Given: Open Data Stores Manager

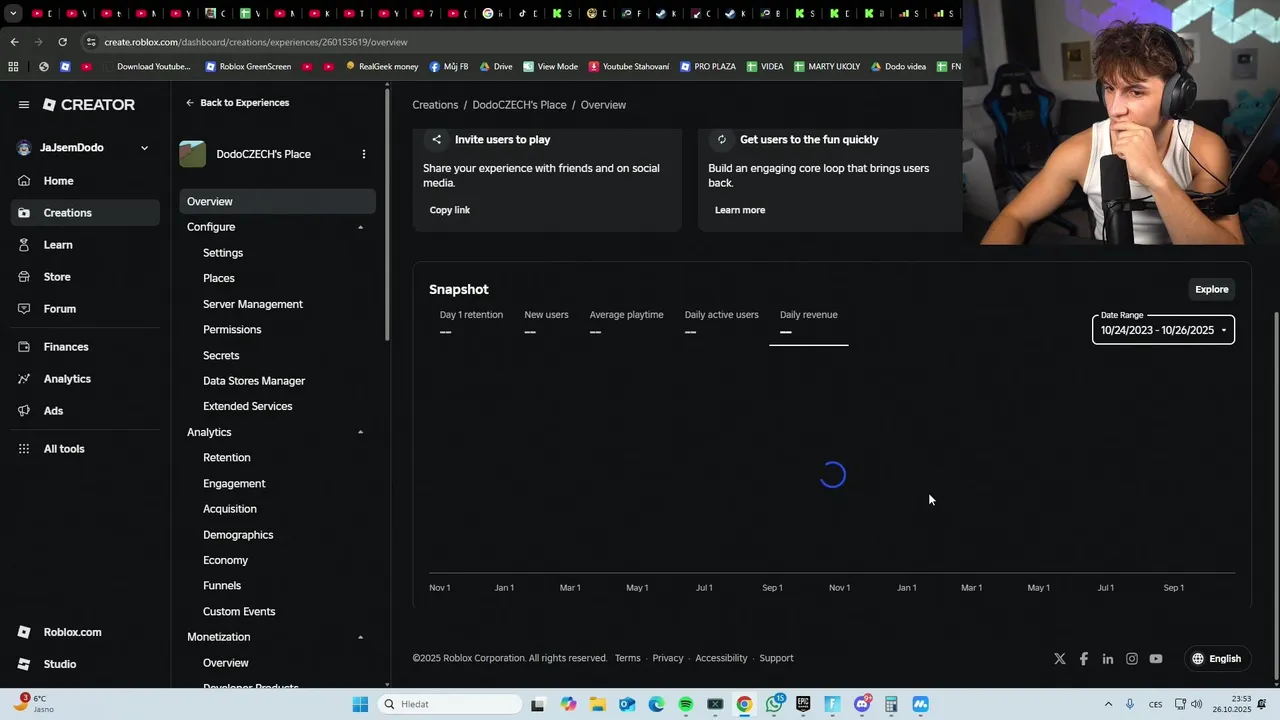Looking at the screenshot, I should [254, 381].
